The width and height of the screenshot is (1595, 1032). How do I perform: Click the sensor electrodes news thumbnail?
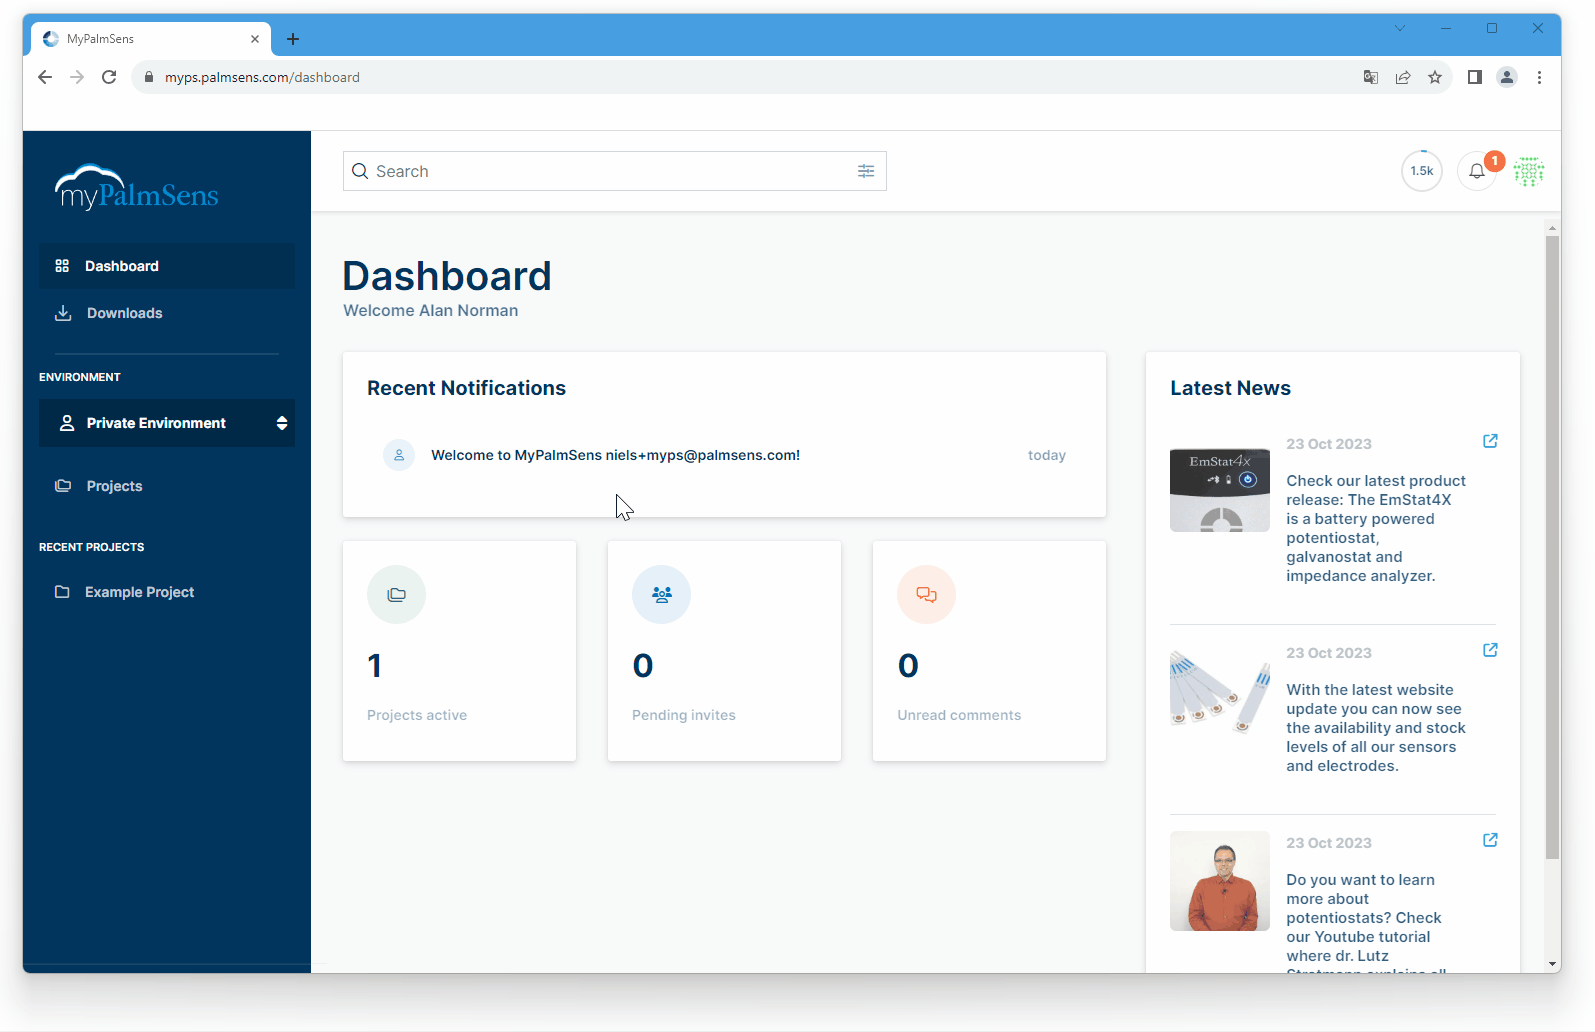click(x=1220, y=690)
